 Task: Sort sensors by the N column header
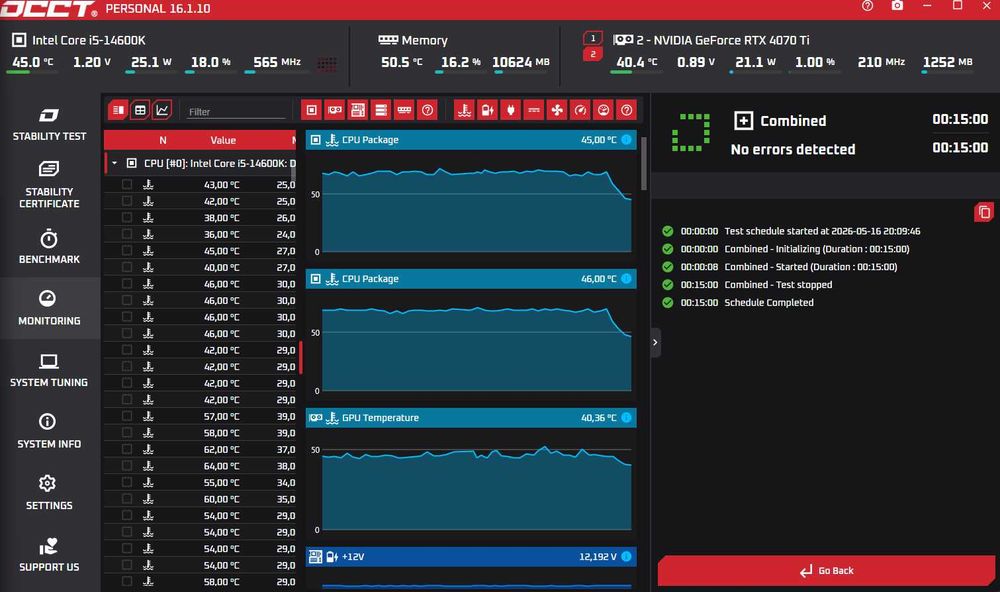click(x=163, y=140)
